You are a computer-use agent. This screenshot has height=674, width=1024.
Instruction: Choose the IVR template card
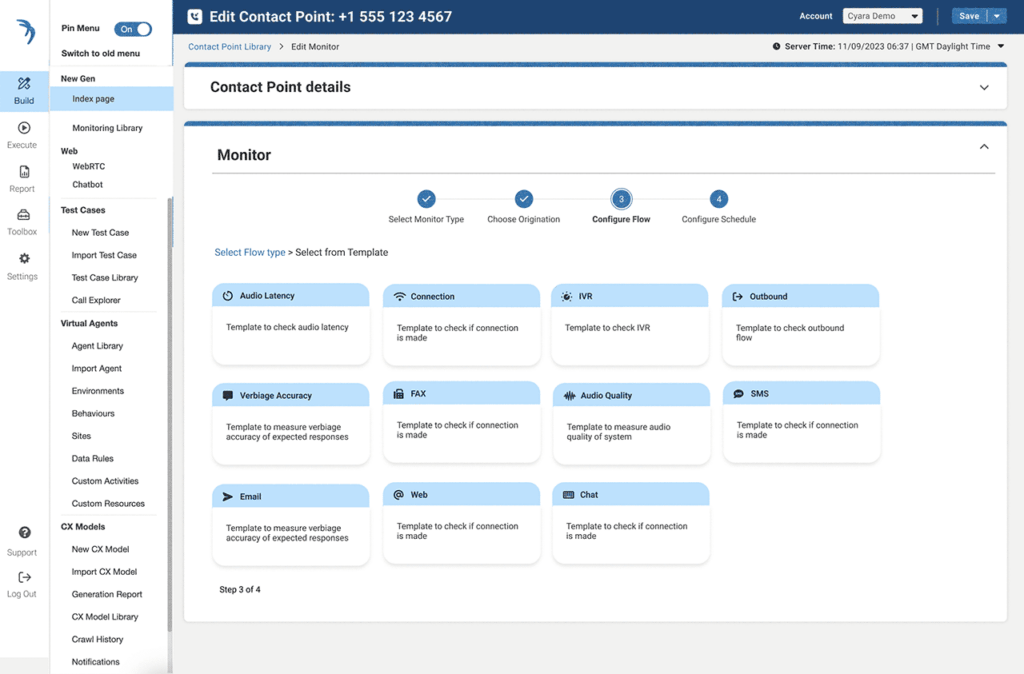(630, 325)
